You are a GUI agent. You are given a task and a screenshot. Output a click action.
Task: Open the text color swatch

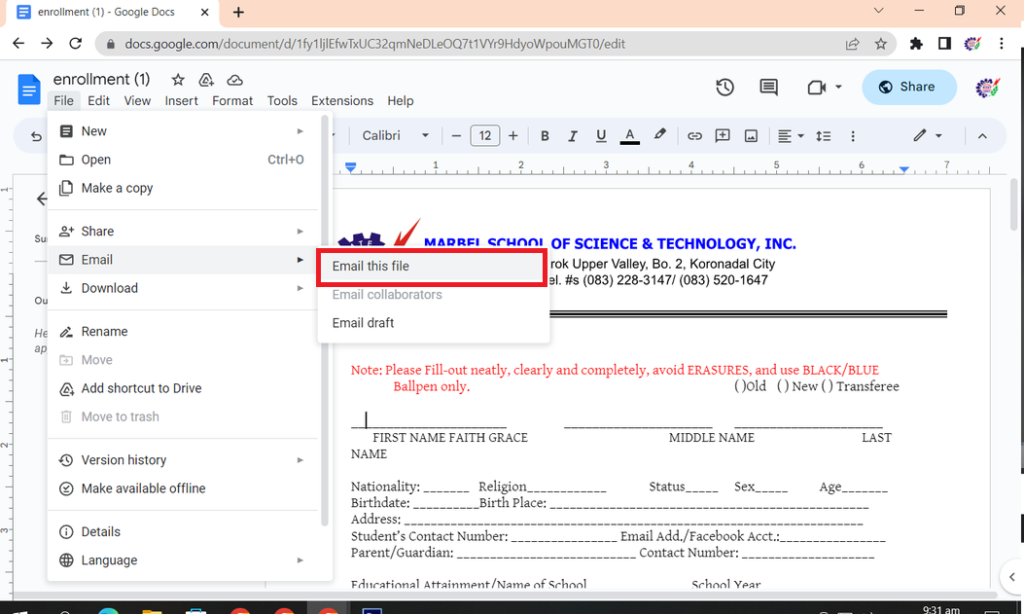(628, 135)
